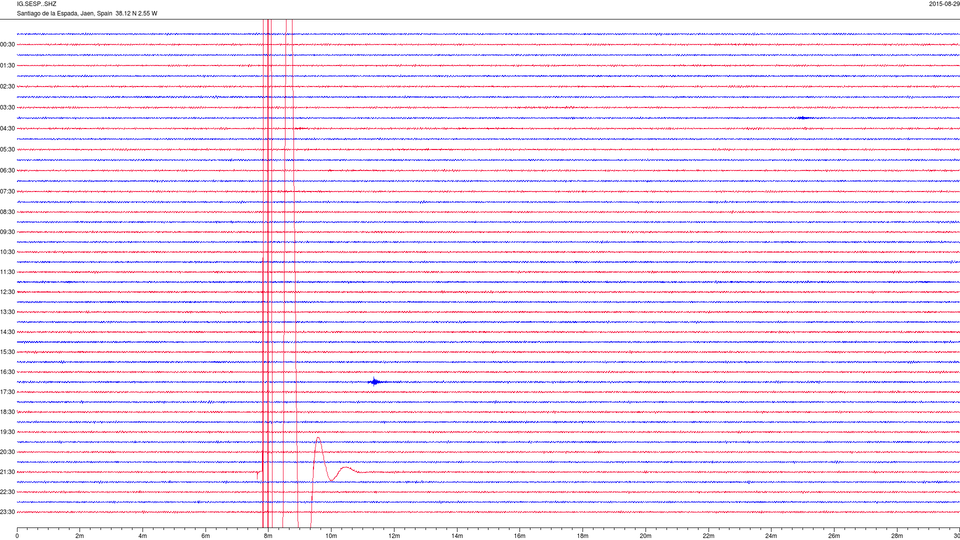Click the 12m tick on the minute axis
This screenshot has width=960, height=540.
click(x=394, y=536)
